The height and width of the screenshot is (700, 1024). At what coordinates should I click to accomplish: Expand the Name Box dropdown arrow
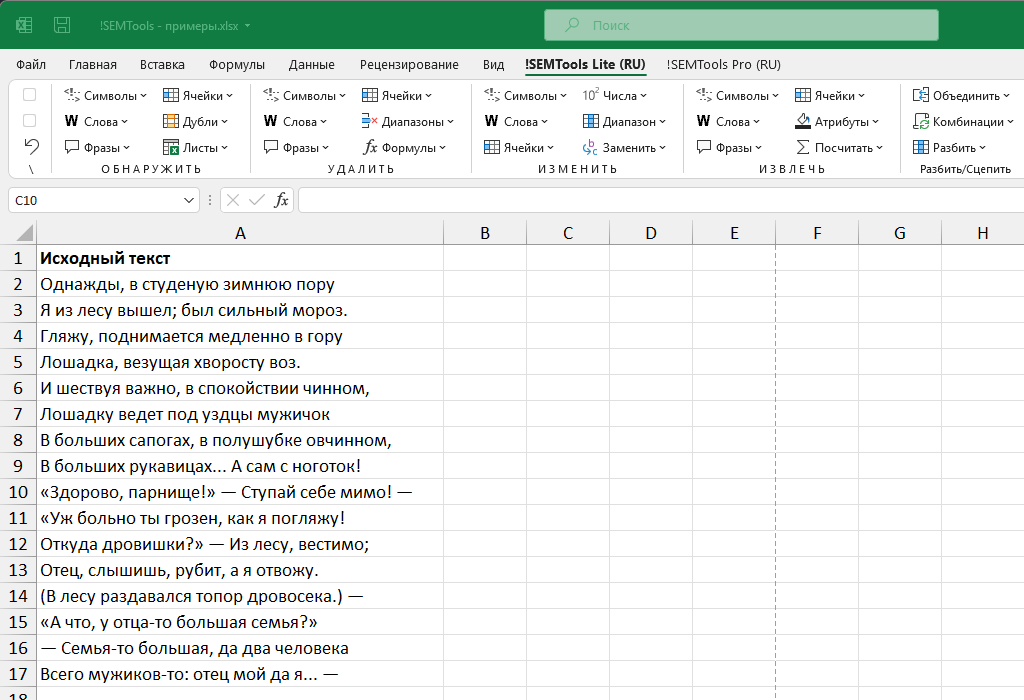189,200
